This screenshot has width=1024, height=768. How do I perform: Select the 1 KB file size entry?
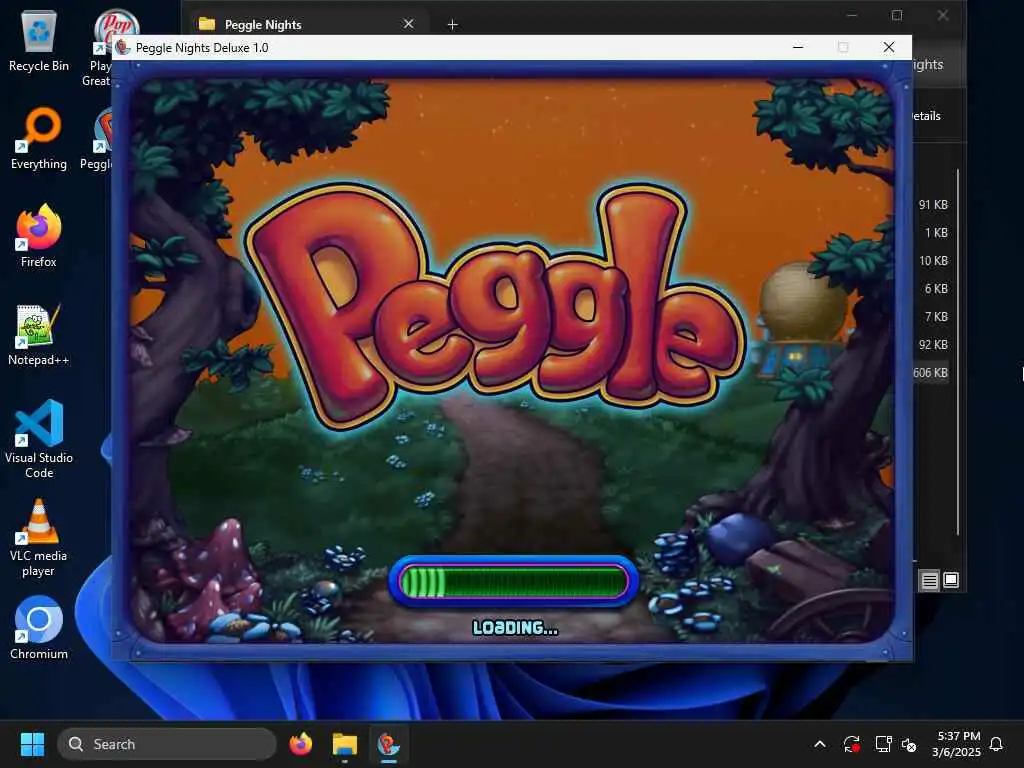pyautogui.click(x=936, y=232)
